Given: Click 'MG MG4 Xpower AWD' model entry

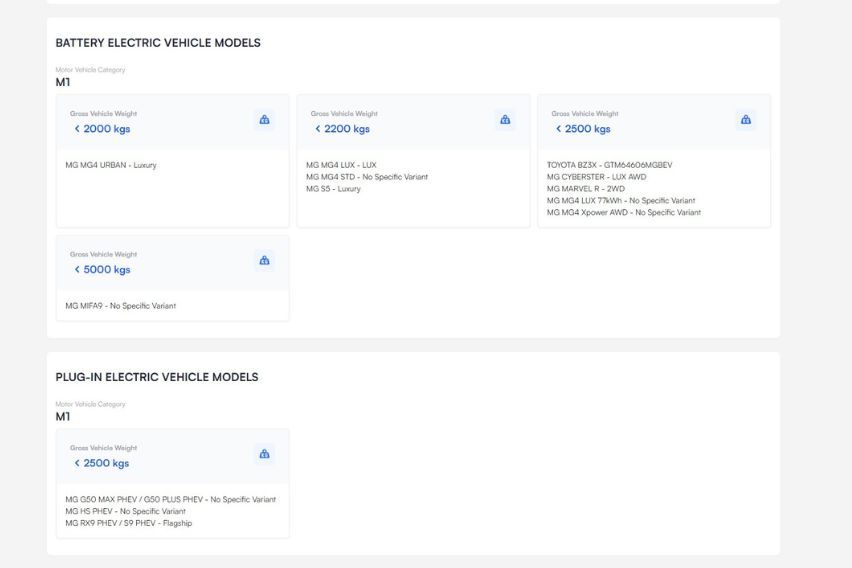Looking at the screenshot, I should point(624,213).
